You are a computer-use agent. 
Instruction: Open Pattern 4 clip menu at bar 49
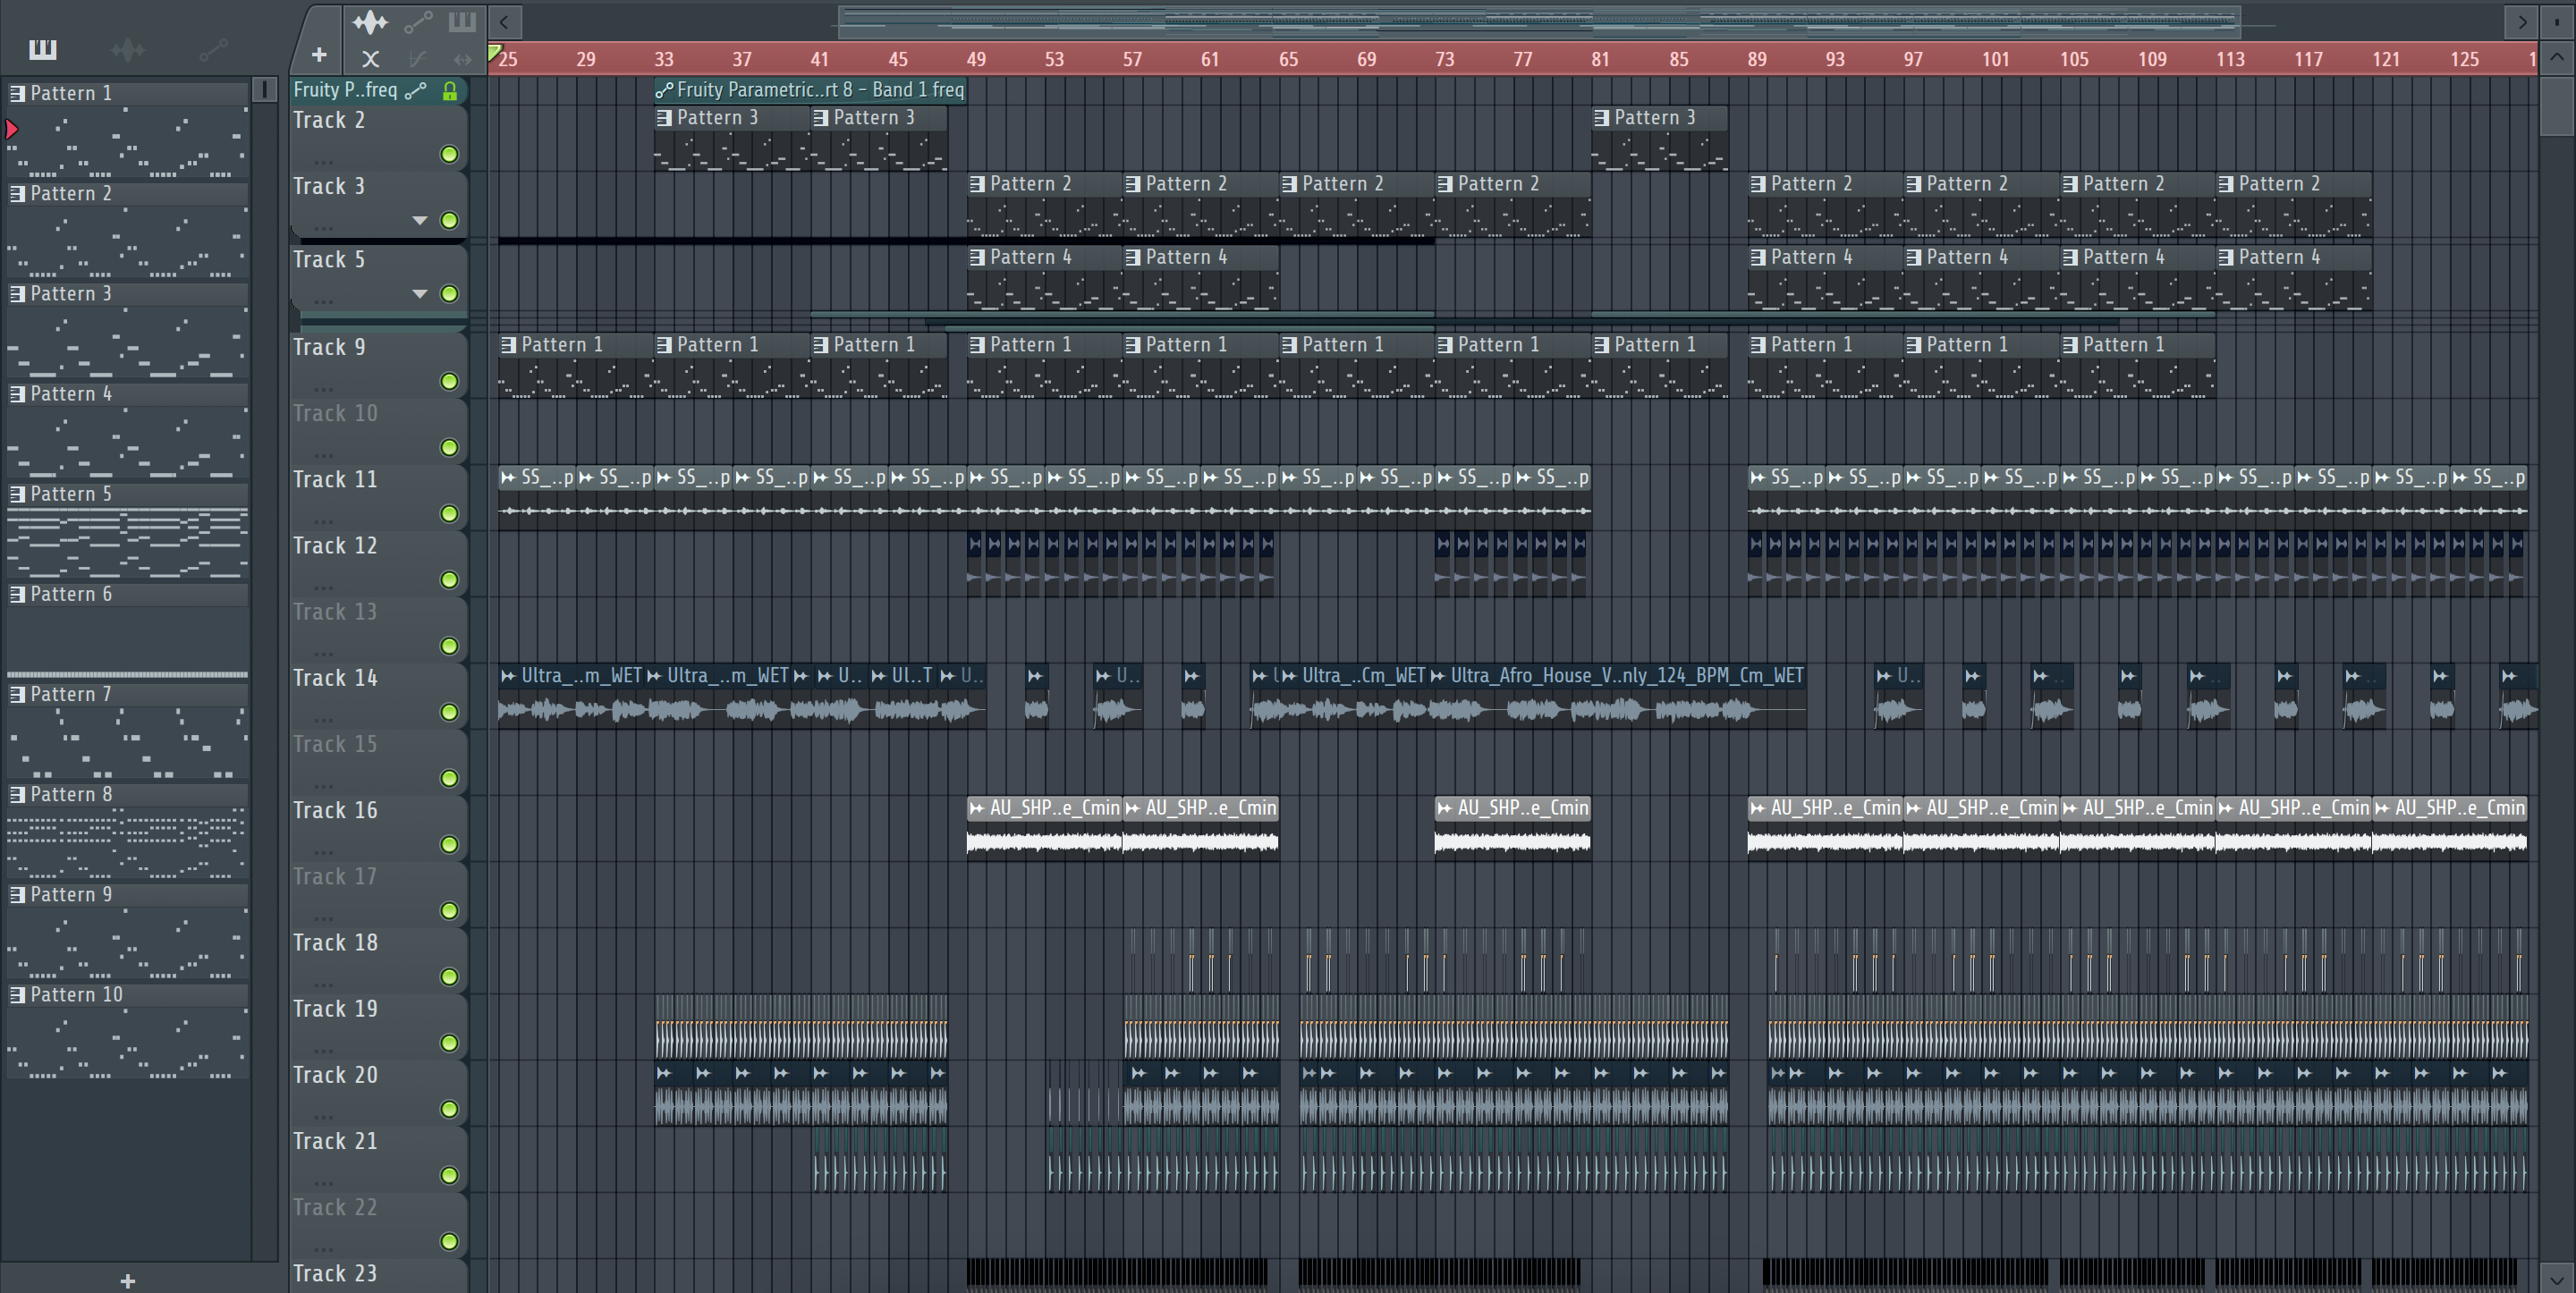click(977, 258)
